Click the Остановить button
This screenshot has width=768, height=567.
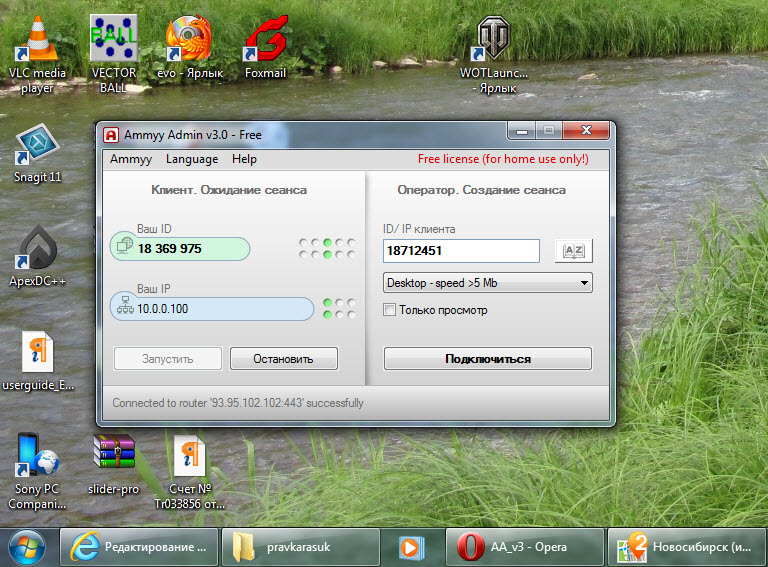(284, 359)
